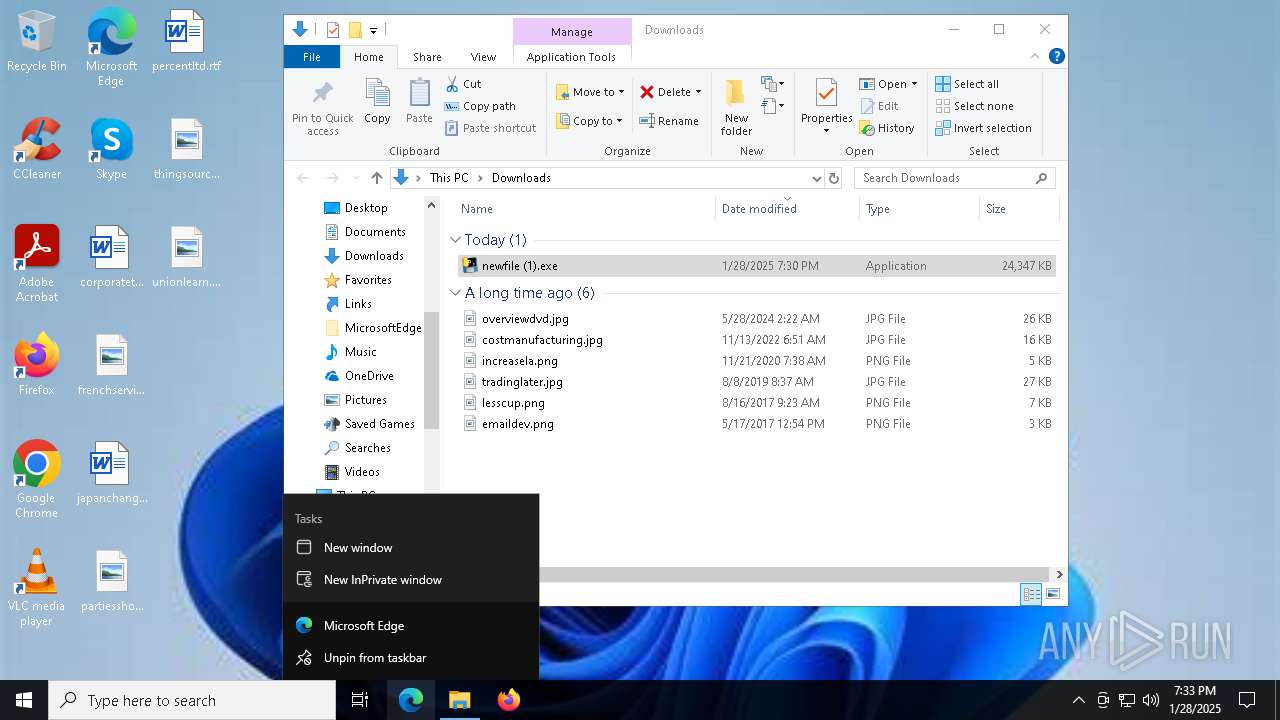Open Task View on taskbar

360,700
